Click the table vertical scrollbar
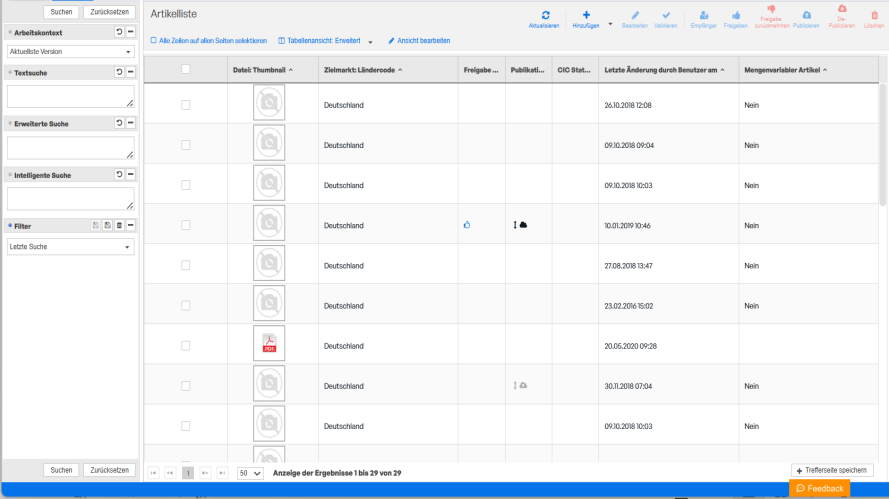The height and width of the screenshot is (499, 889). pyautogui.click(x=882, y=145)
